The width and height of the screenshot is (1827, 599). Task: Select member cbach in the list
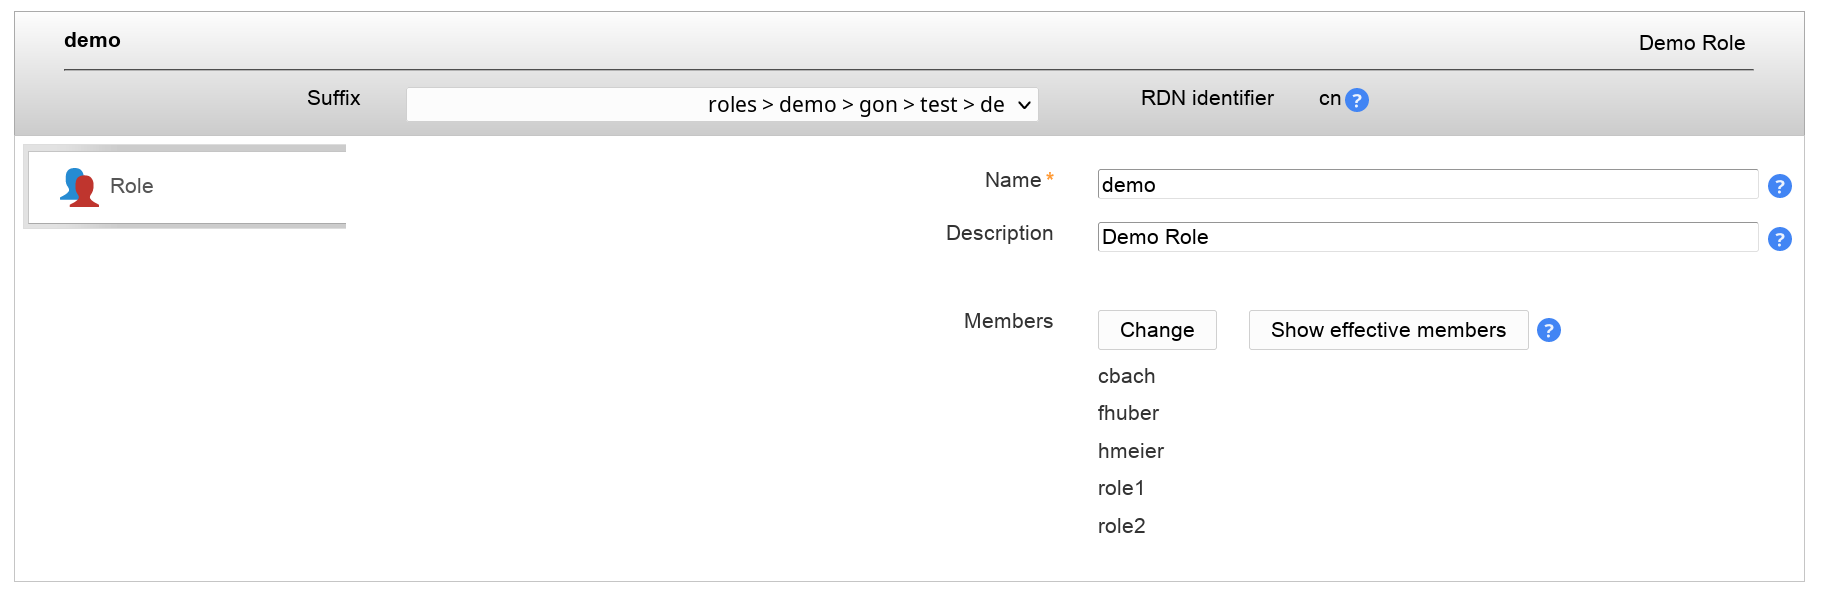coord(1126,376)
